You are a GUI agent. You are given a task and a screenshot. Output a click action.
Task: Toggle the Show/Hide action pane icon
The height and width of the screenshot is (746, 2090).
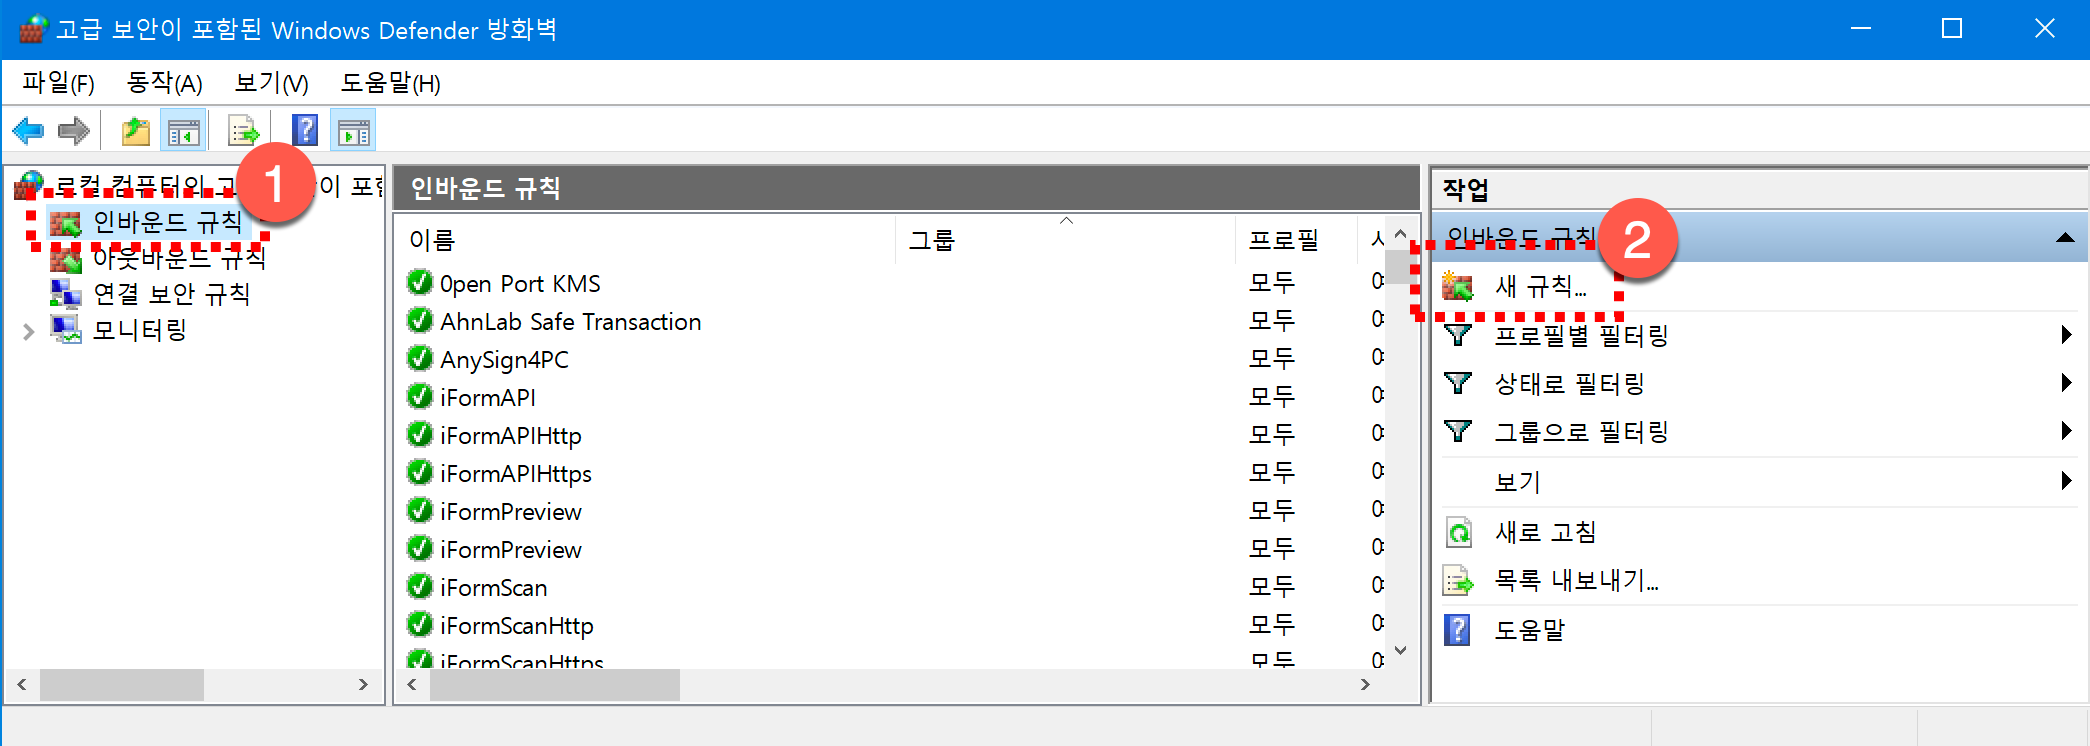(353, 131)
